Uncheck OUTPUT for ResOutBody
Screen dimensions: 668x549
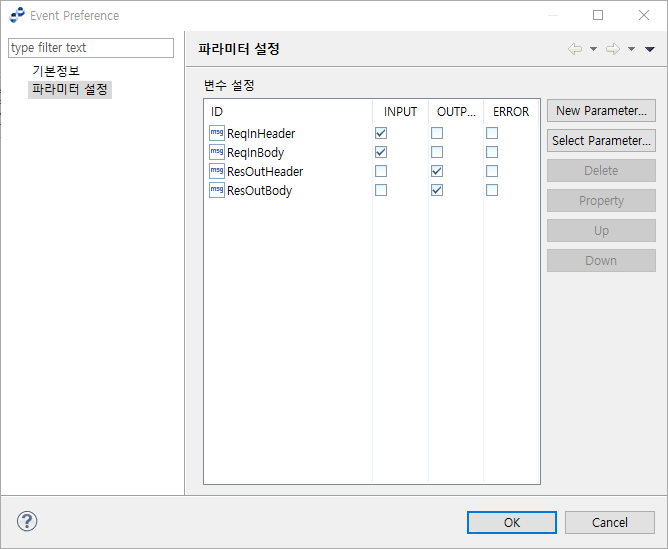437,190
